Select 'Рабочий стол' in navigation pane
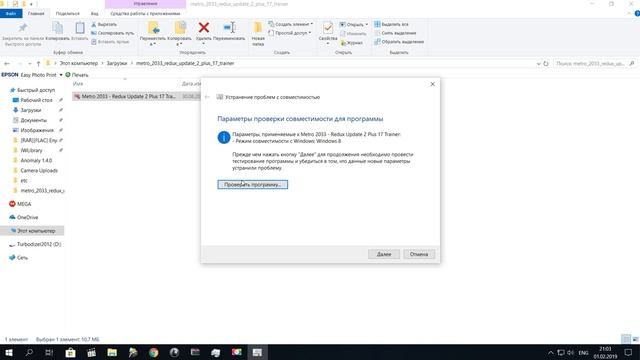Screen dimensions: 640x360 (36, 100)
